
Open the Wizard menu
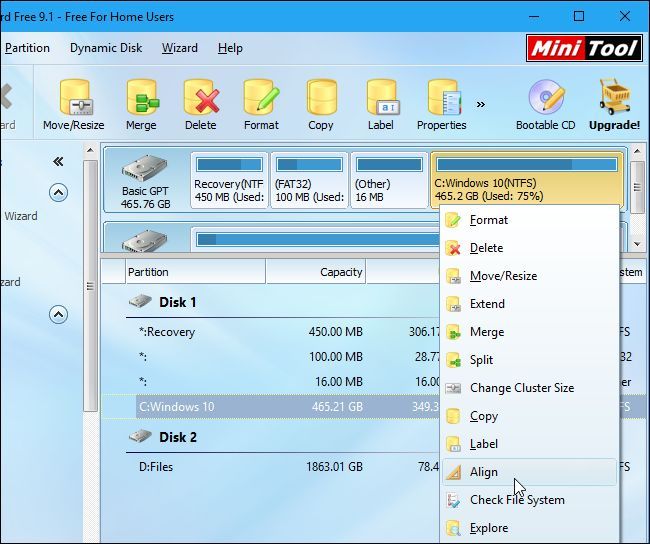179,48
